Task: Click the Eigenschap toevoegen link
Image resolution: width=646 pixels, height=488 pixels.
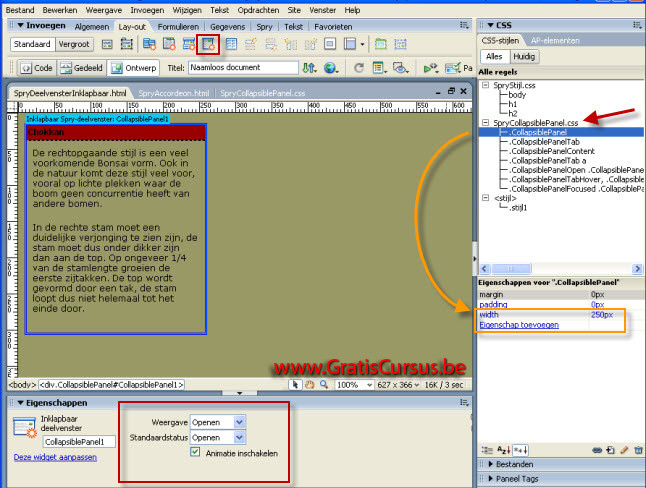Action: (519, 325)
